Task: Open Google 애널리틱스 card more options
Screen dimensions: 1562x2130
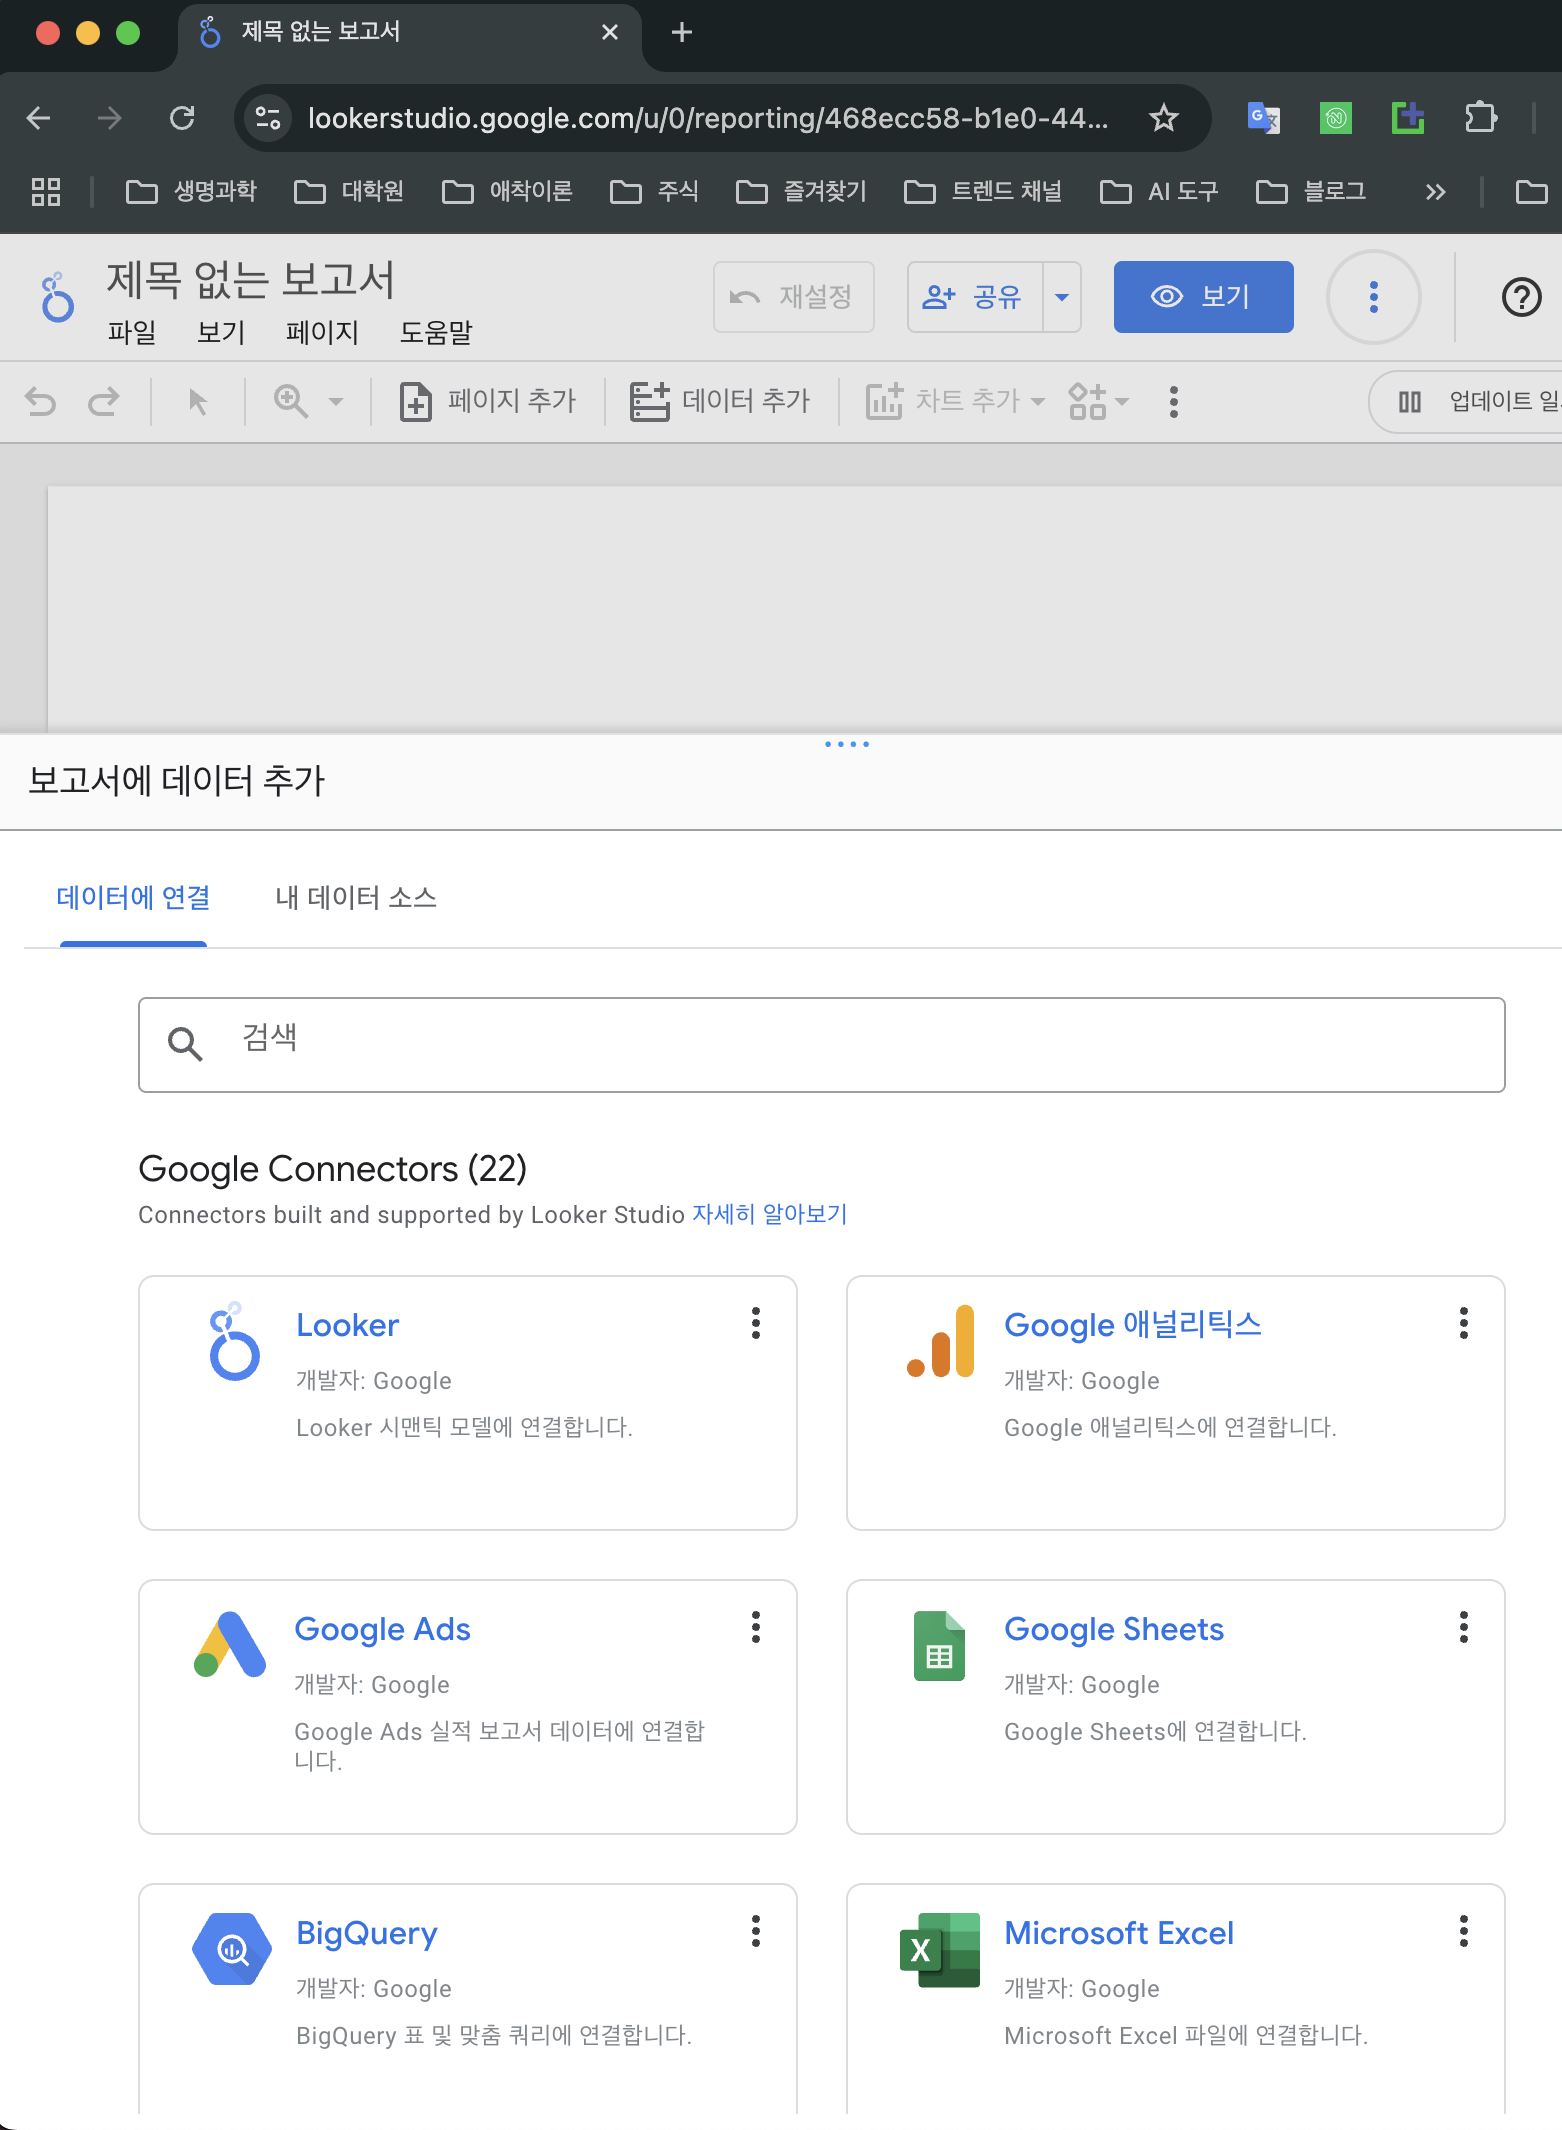Action: (x=1464, y=1323)
